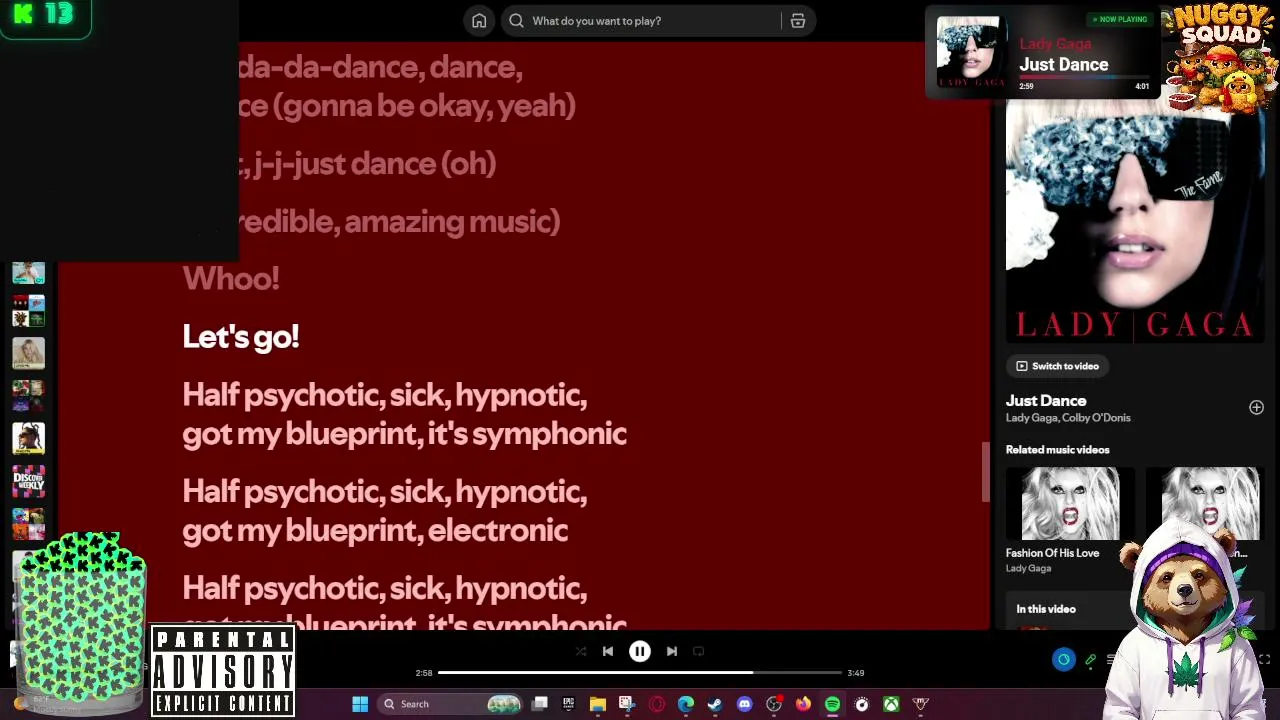Skip to the next track

point(672,651)
